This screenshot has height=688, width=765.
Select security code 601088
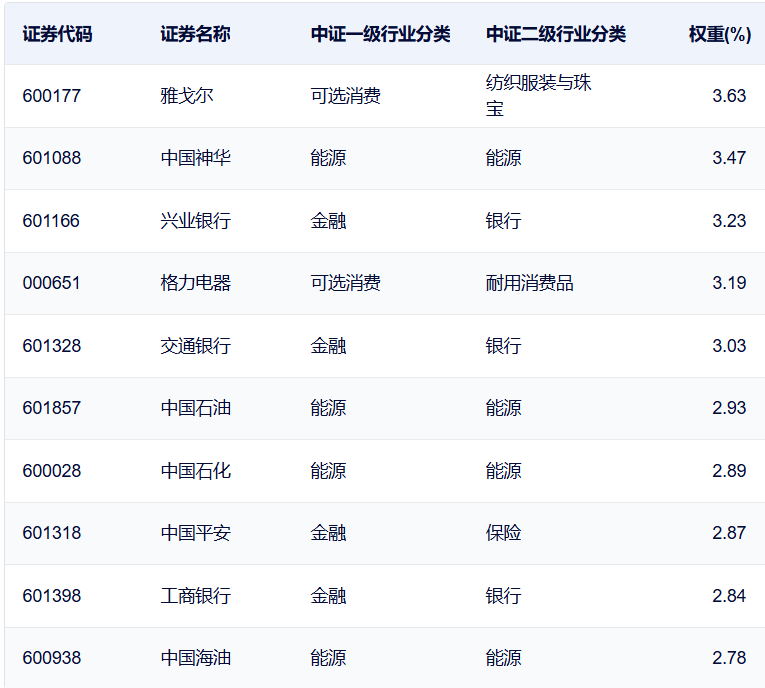[x=52, y=158]
